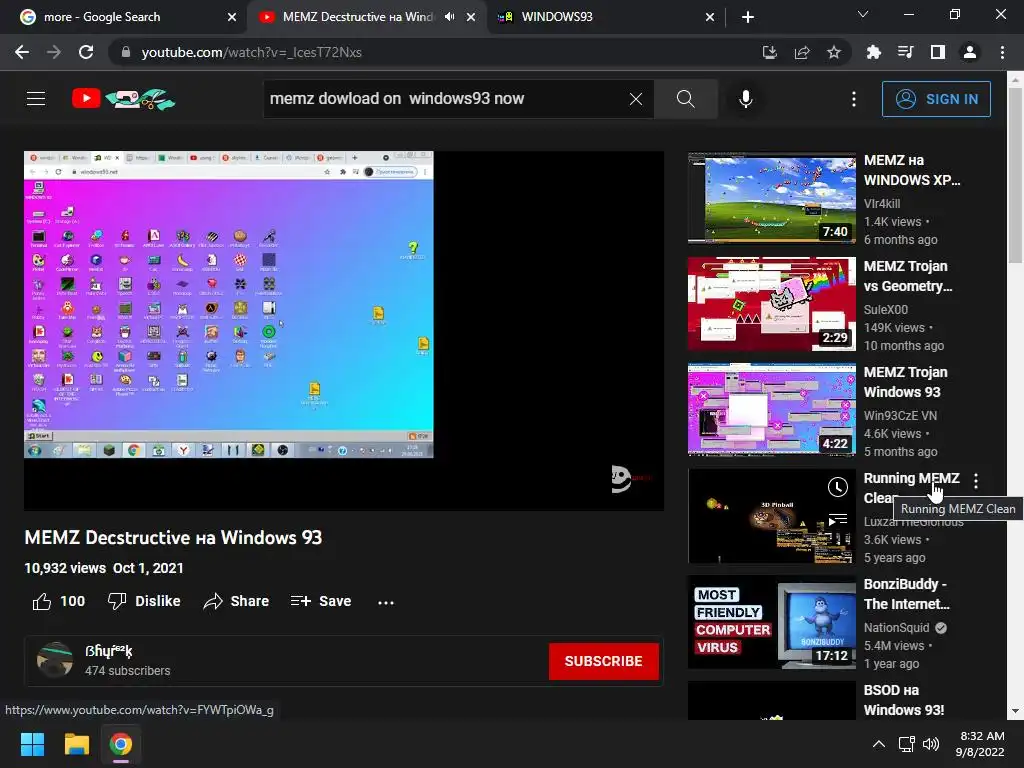This screenshot has width=1024, height=768.
Task: Open the volume tray icon
Action: [x=931, y=744]
